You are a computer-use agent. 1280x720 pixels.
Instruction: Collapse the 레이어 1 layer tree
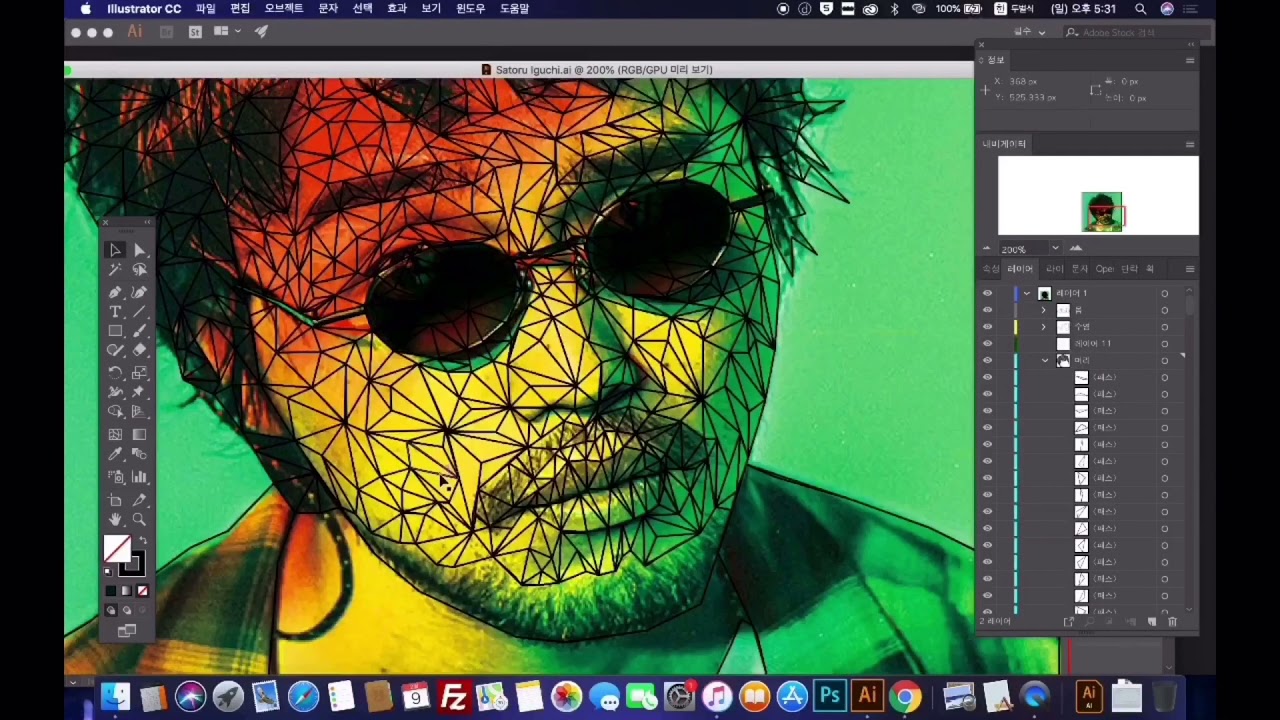1027,293
